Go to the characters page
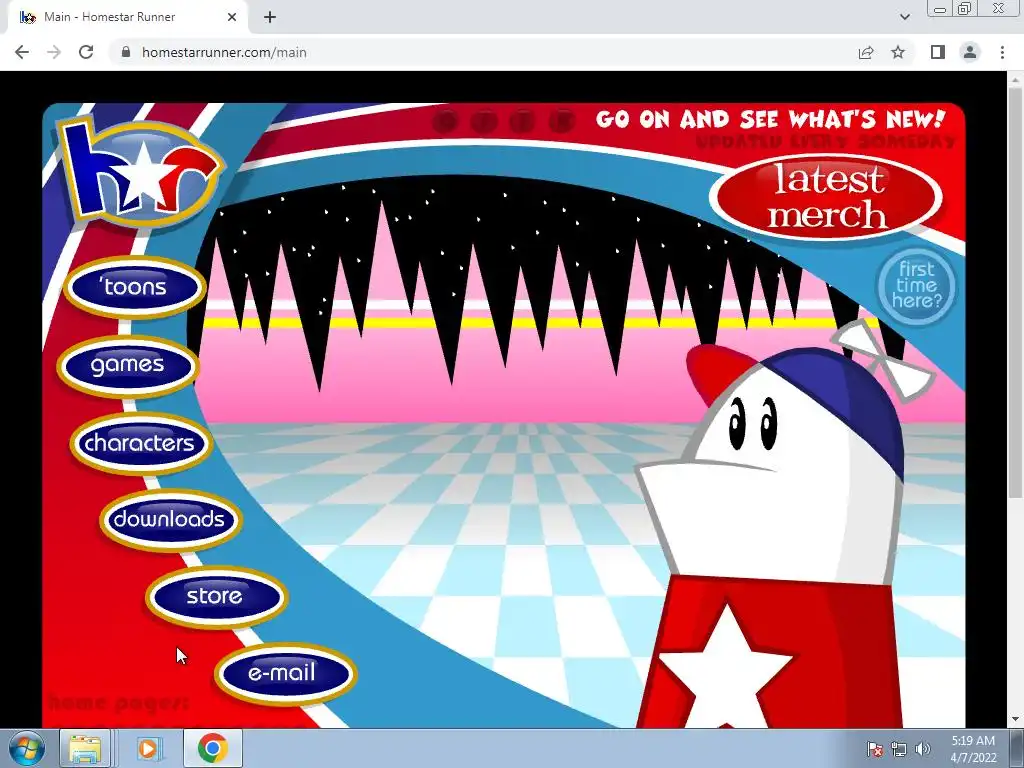 (140, 443)
